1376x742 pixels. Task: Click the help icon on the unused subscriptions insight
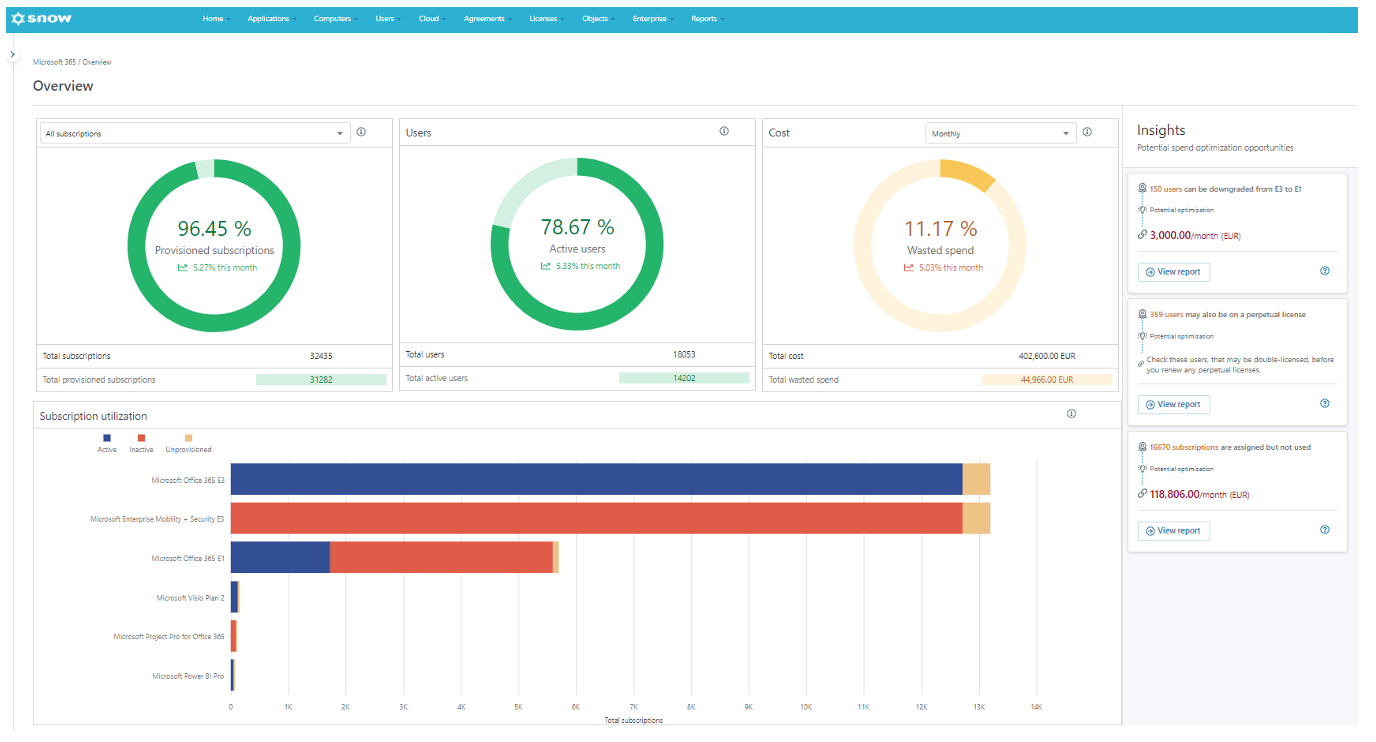[1325, 530]
